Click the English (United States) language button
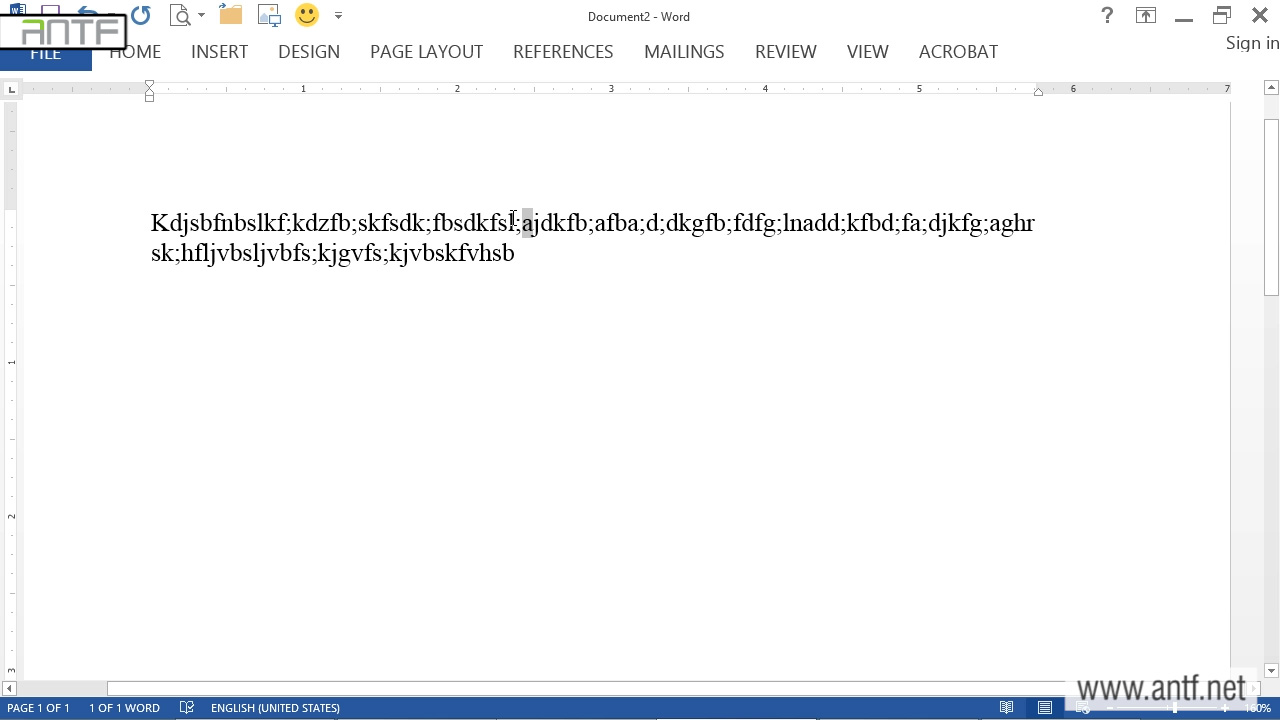Viewport: 1280px width, 720px height. [275, 708]
